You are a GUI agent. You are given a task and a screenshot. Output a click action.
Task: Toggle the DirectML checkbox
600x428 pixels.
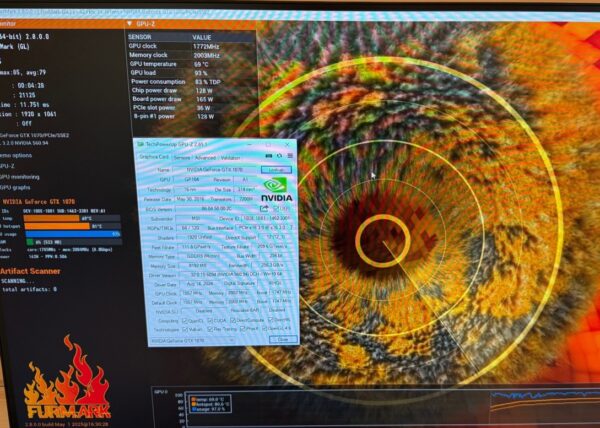click(271, 319)
